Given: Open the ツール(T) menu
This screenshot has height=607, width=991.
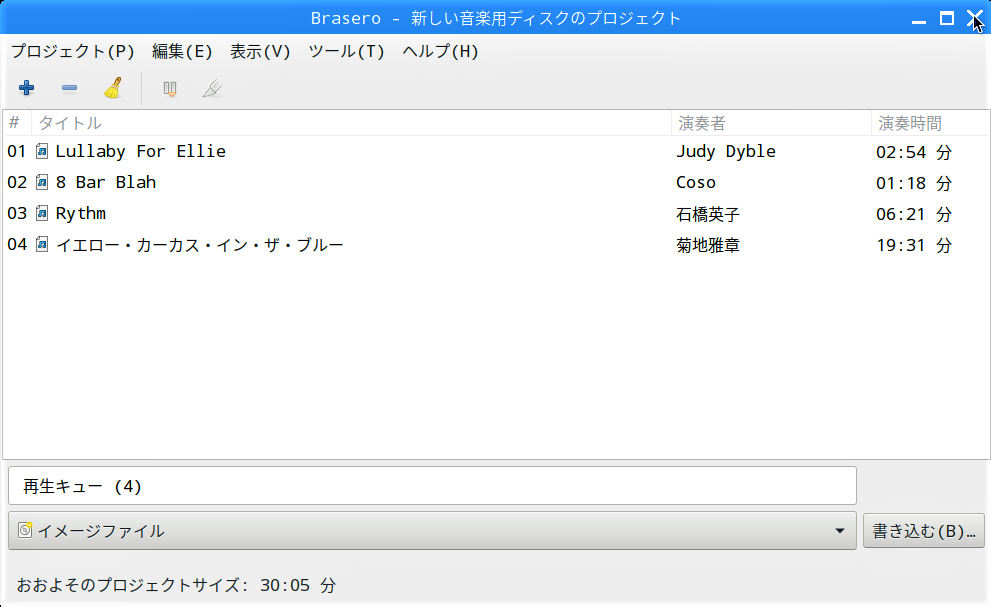Looking at the screenshot, I should pos(346,51).
